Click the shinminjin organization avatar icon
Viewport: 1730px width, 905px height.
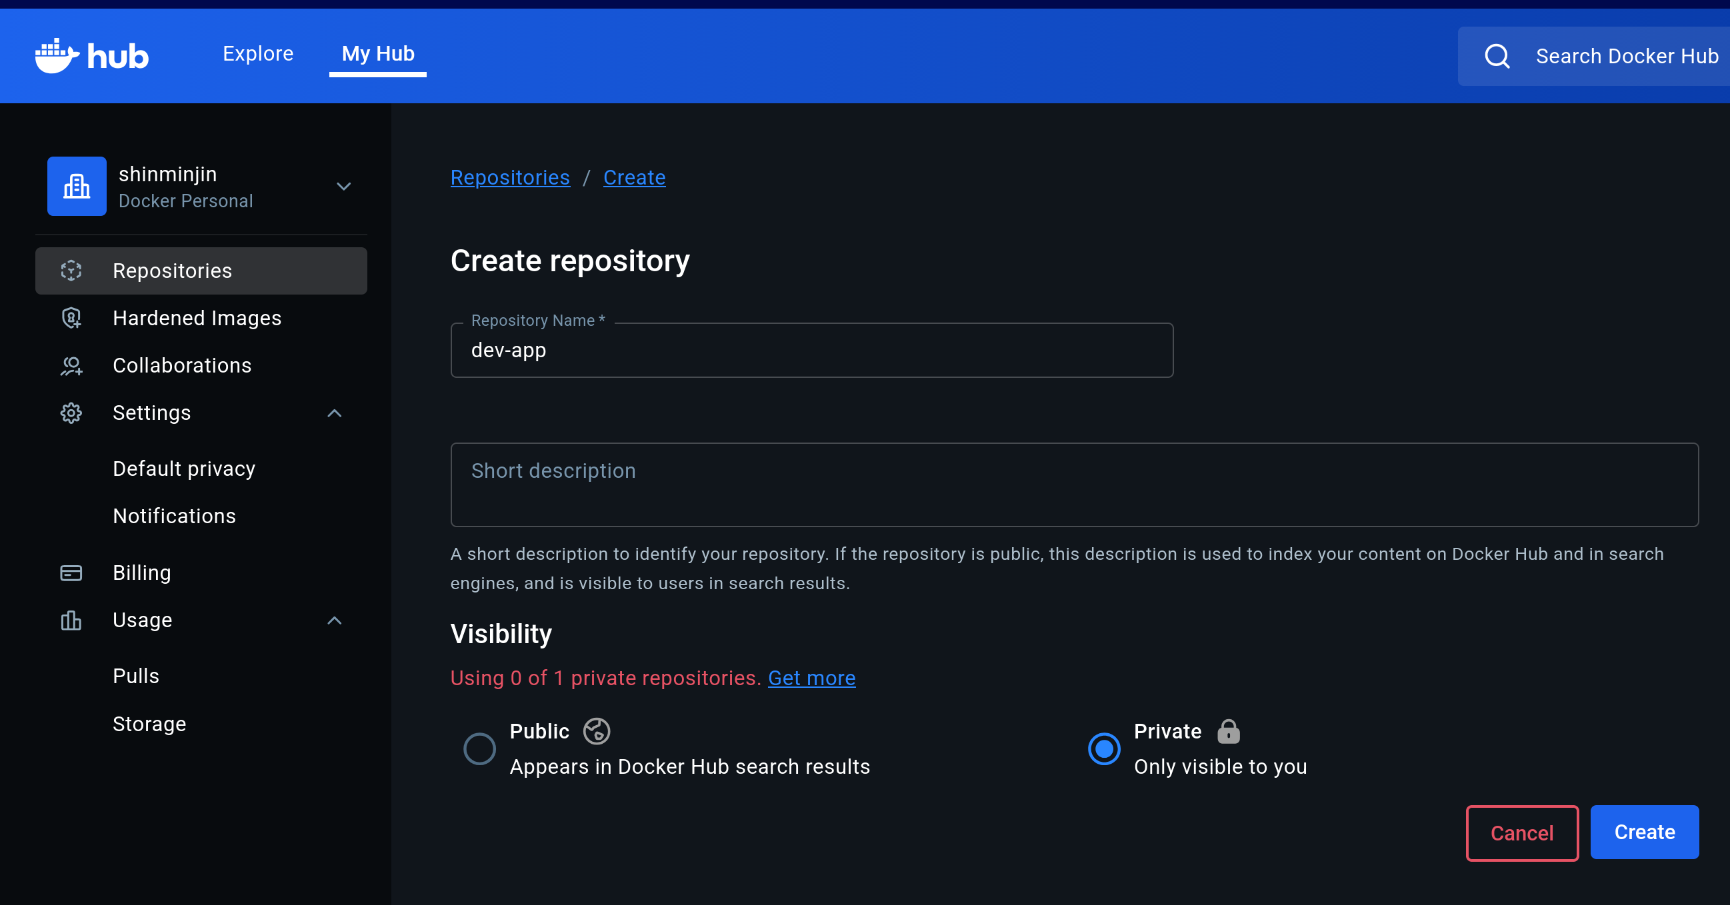pos(77,186)
